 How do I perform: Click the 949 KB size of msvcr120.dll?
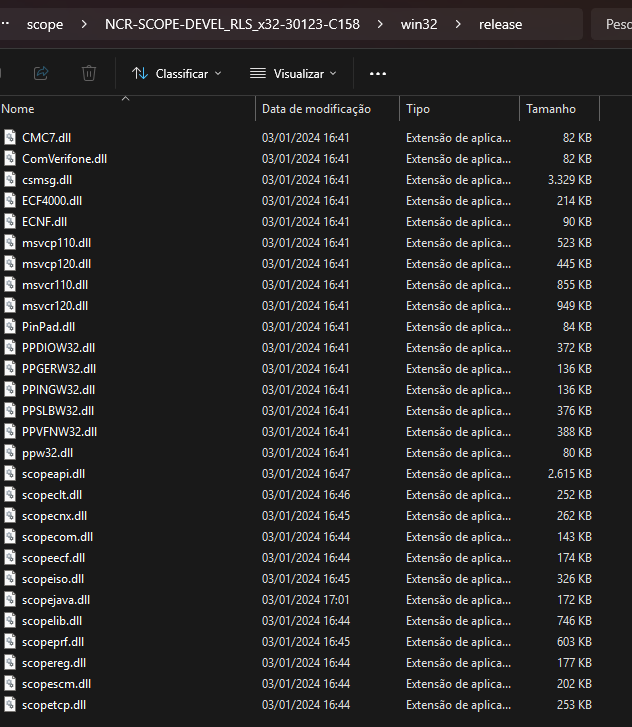[574, 306]
